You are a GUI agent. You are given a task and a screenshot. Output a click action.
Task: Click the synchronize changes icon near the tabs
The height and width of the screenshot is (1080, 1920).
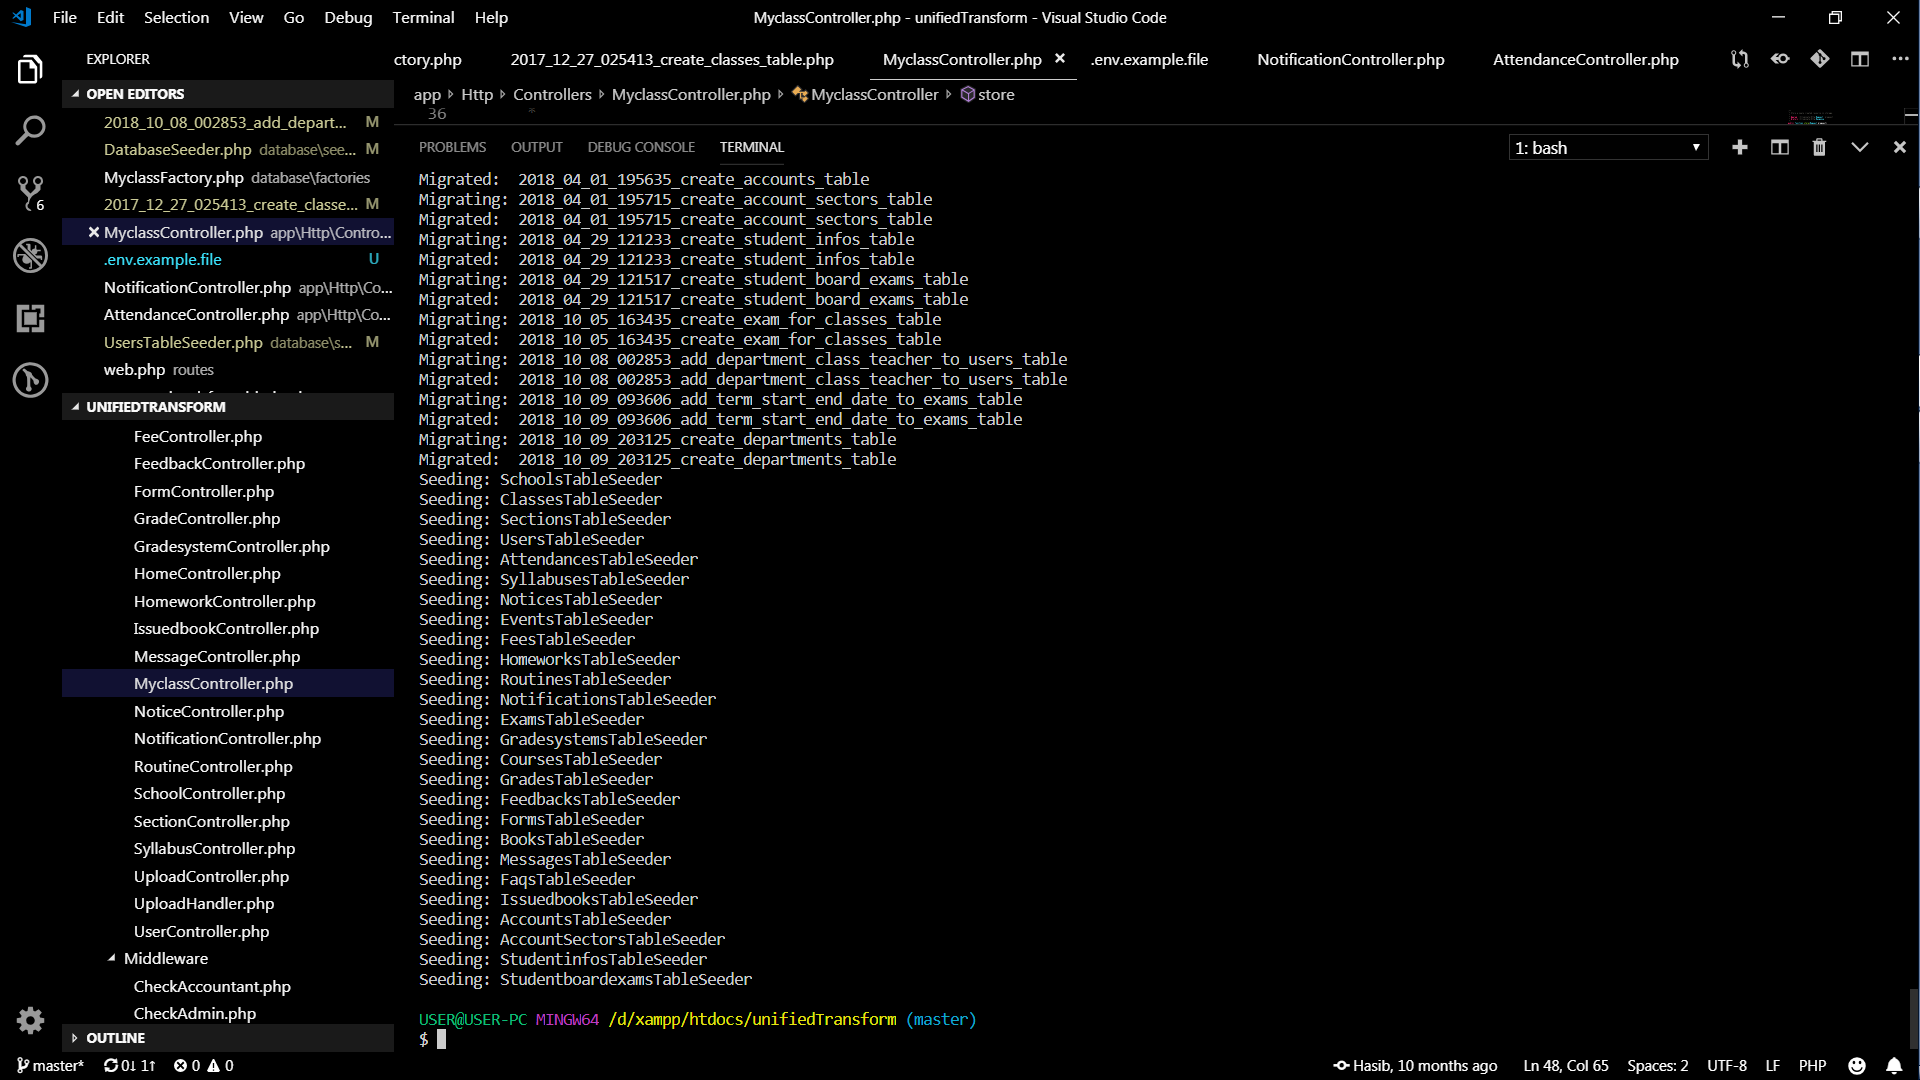tap(1739, 59)
